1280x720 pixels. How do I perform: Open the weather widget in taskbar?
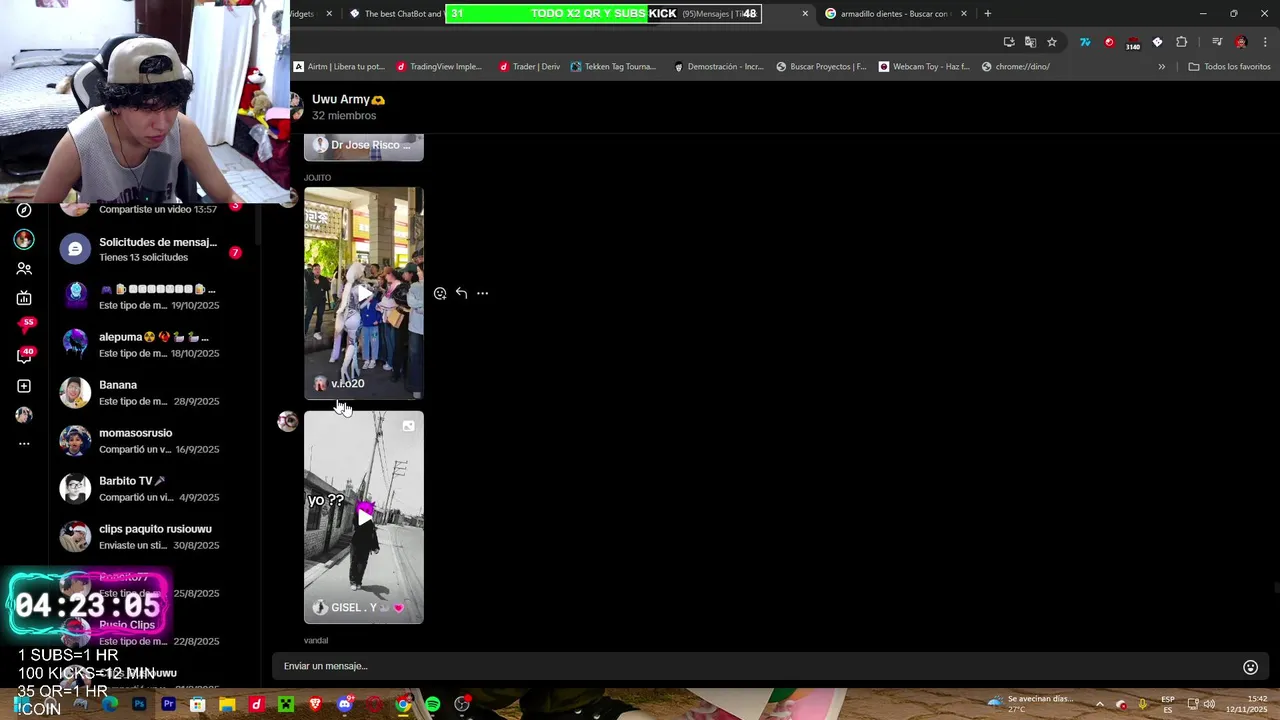[1030, 704]
